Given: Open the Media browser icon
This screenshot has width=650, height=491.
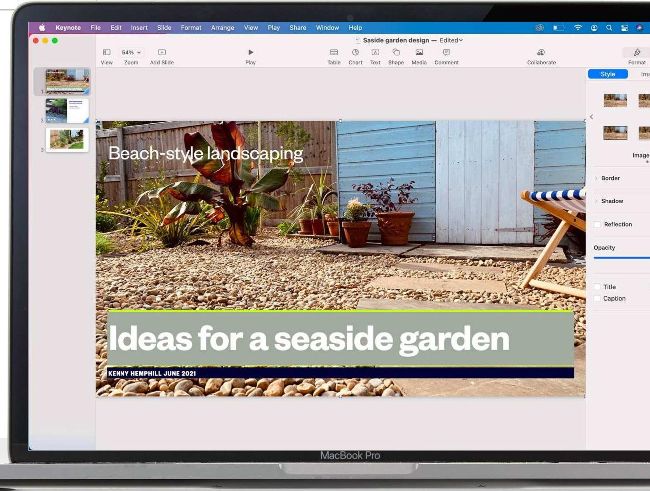Looking at the screenshot, I should (419, 52).
